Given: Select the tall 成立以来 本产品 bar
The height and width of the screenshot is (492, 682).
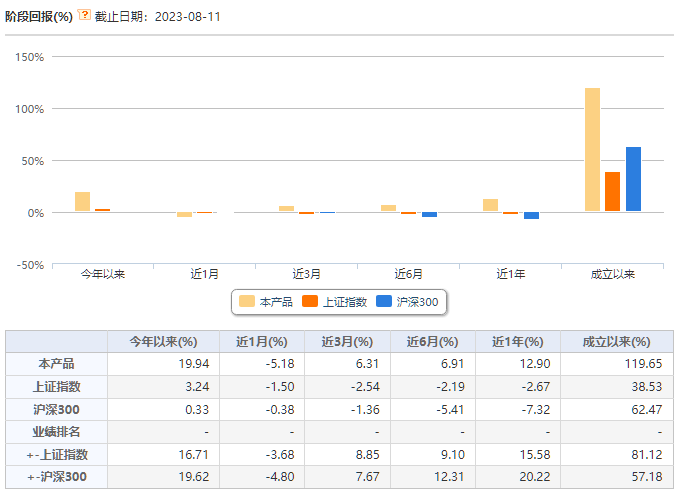Looking at the screenshot, I should [592, 150].
